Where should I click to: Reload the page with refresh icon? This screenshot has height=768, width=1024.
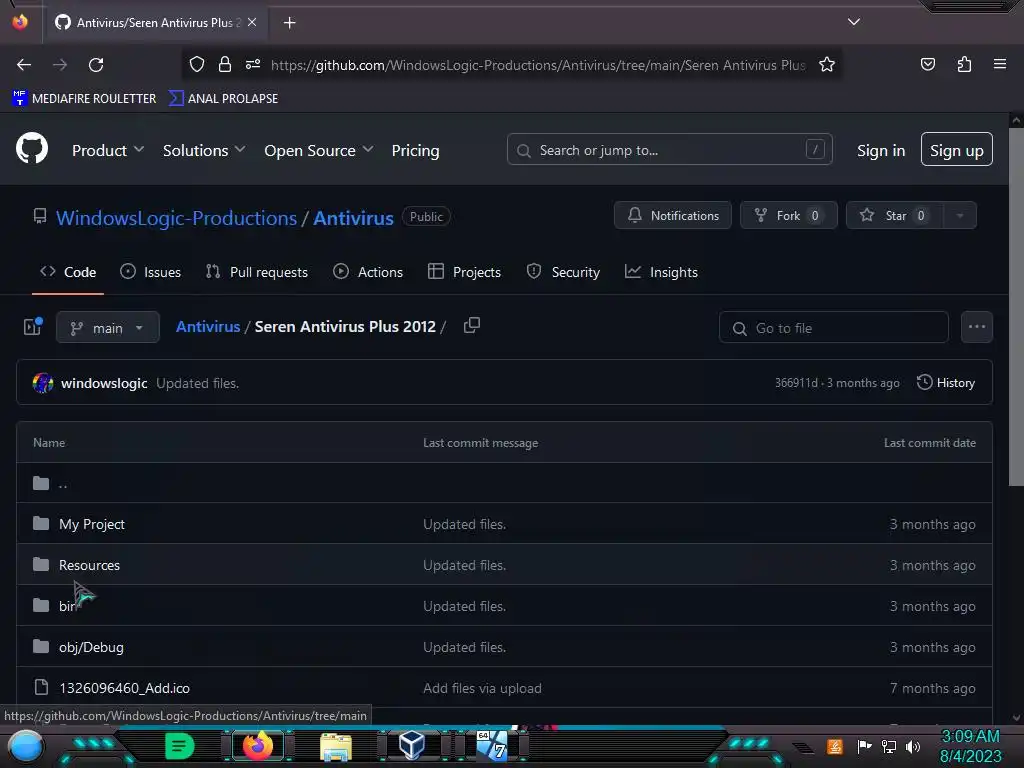click(96, 65)
